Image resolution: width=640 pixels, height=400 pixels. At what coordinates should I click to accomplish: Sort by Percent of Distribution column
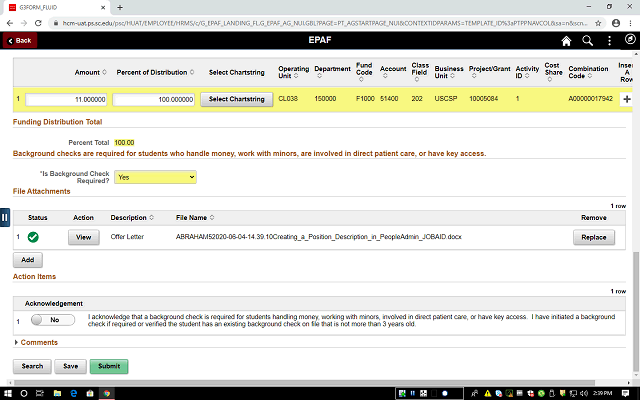(155, 72)
